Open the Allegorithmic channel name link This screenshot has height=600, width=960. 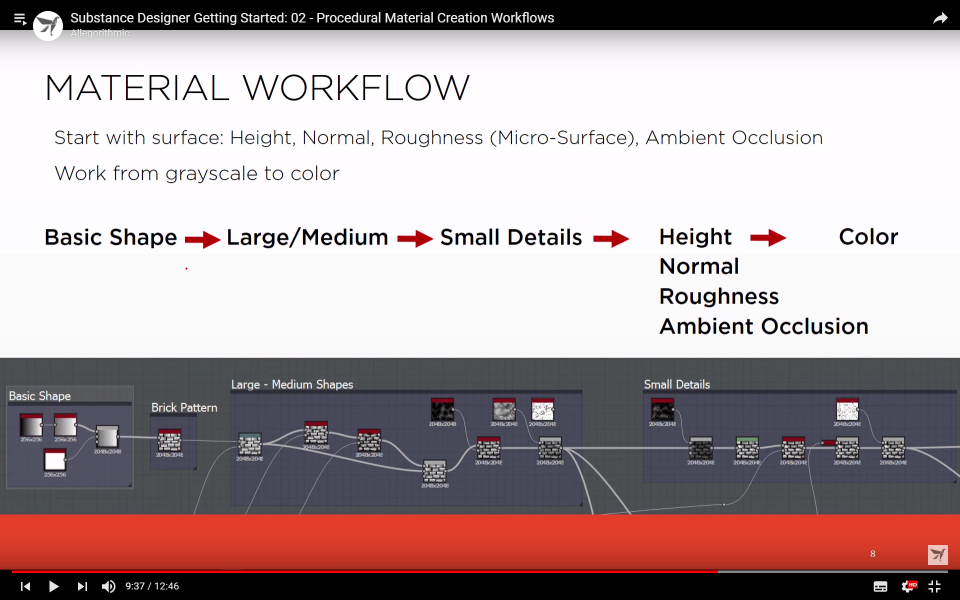tap(100, 33)
